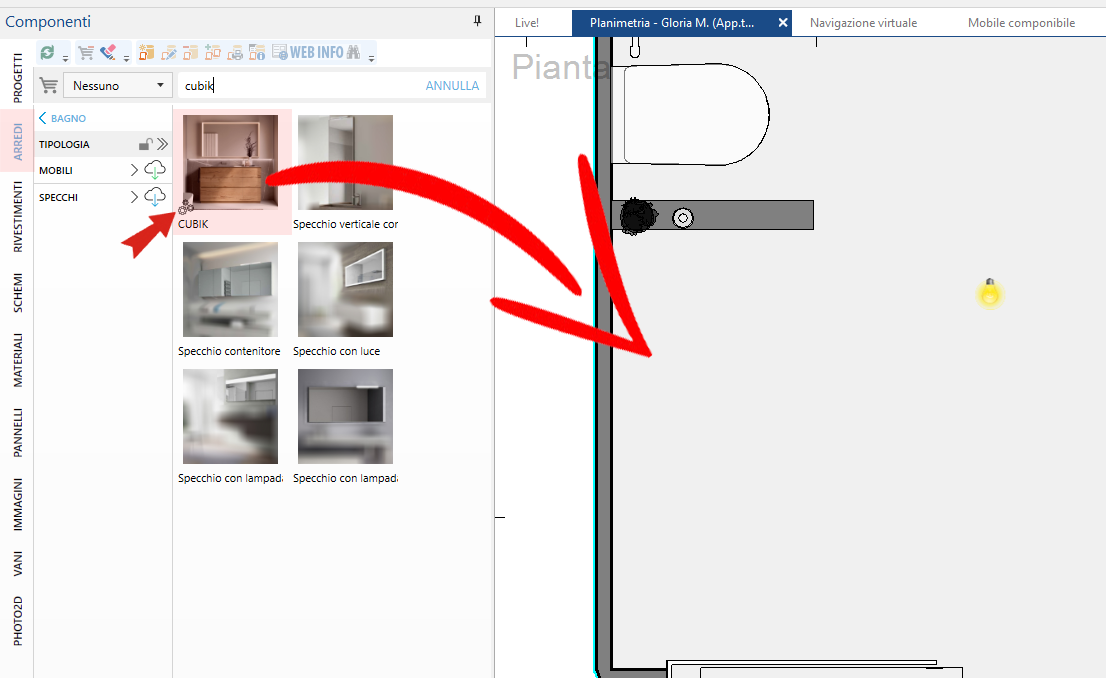Select the toilet shape in plan
This screenshot has width=1106, height=678.
[x=691, y=114]
